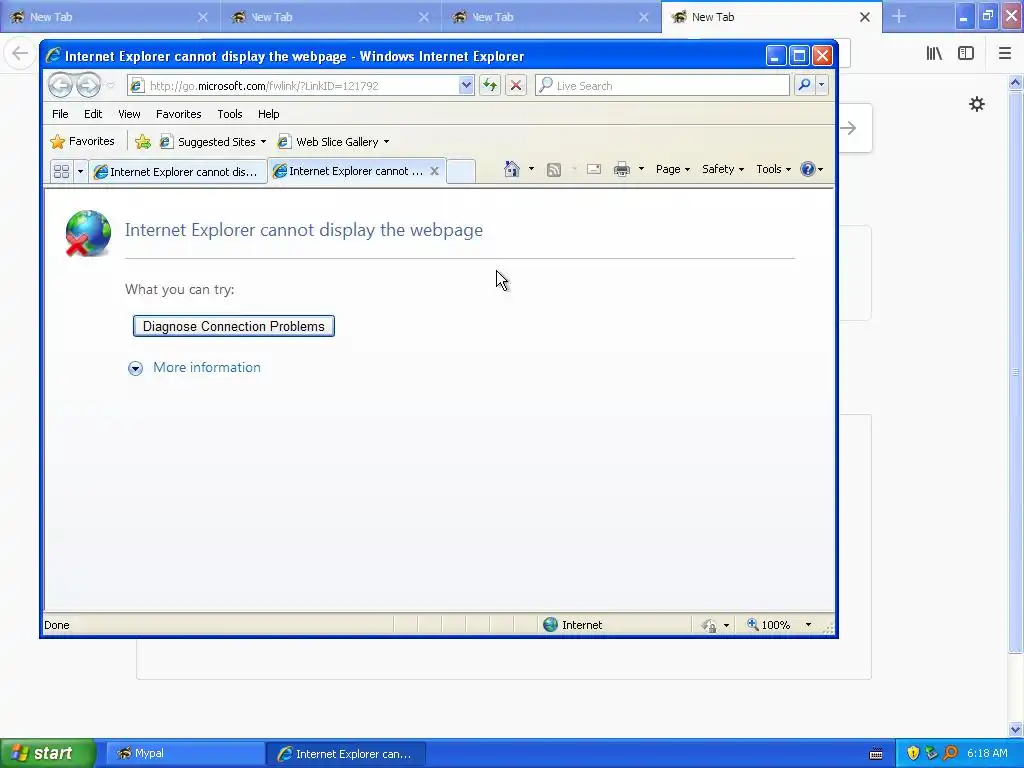Click Mypal back arrow button
The image size is (1024, 768).
pyautogui.click(x=20, y=53)
